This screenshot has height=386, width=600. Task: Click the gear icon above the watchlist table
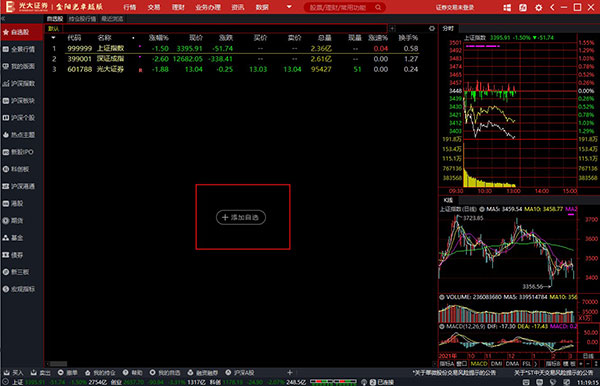(432, 28)
